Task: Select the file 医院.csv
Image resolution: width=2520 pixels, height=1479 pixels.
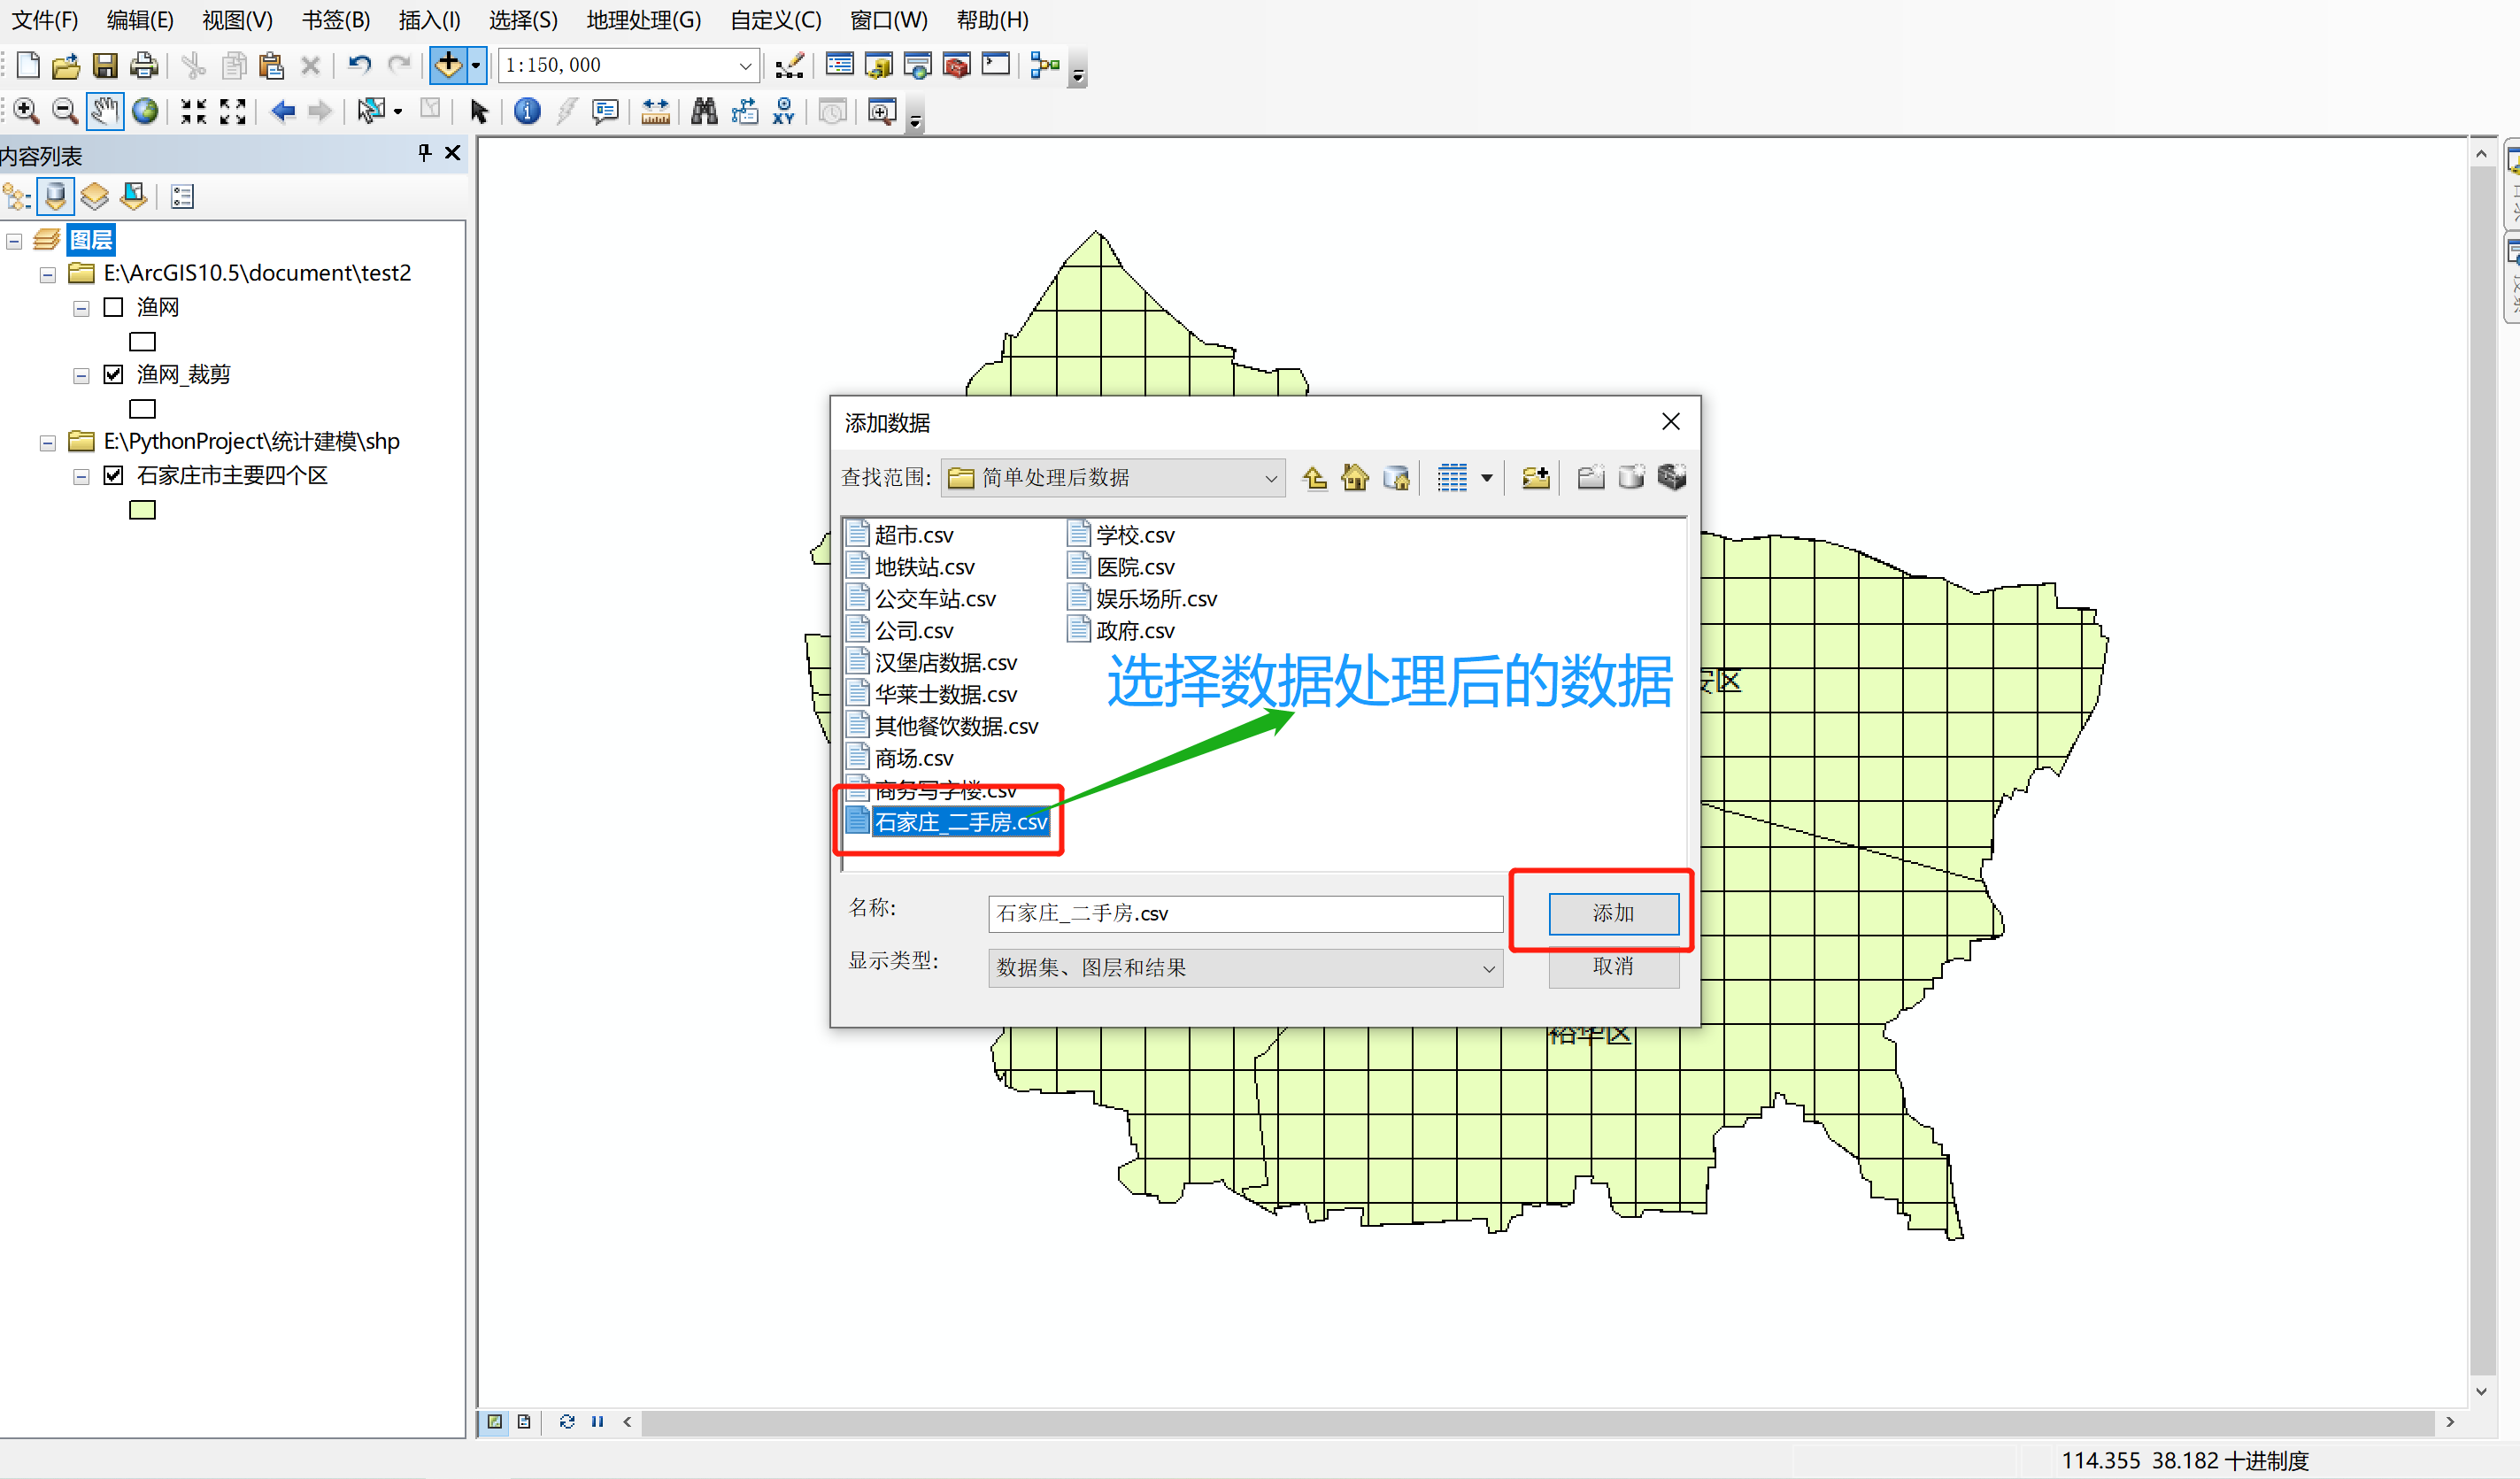Action: point(1122,567)
